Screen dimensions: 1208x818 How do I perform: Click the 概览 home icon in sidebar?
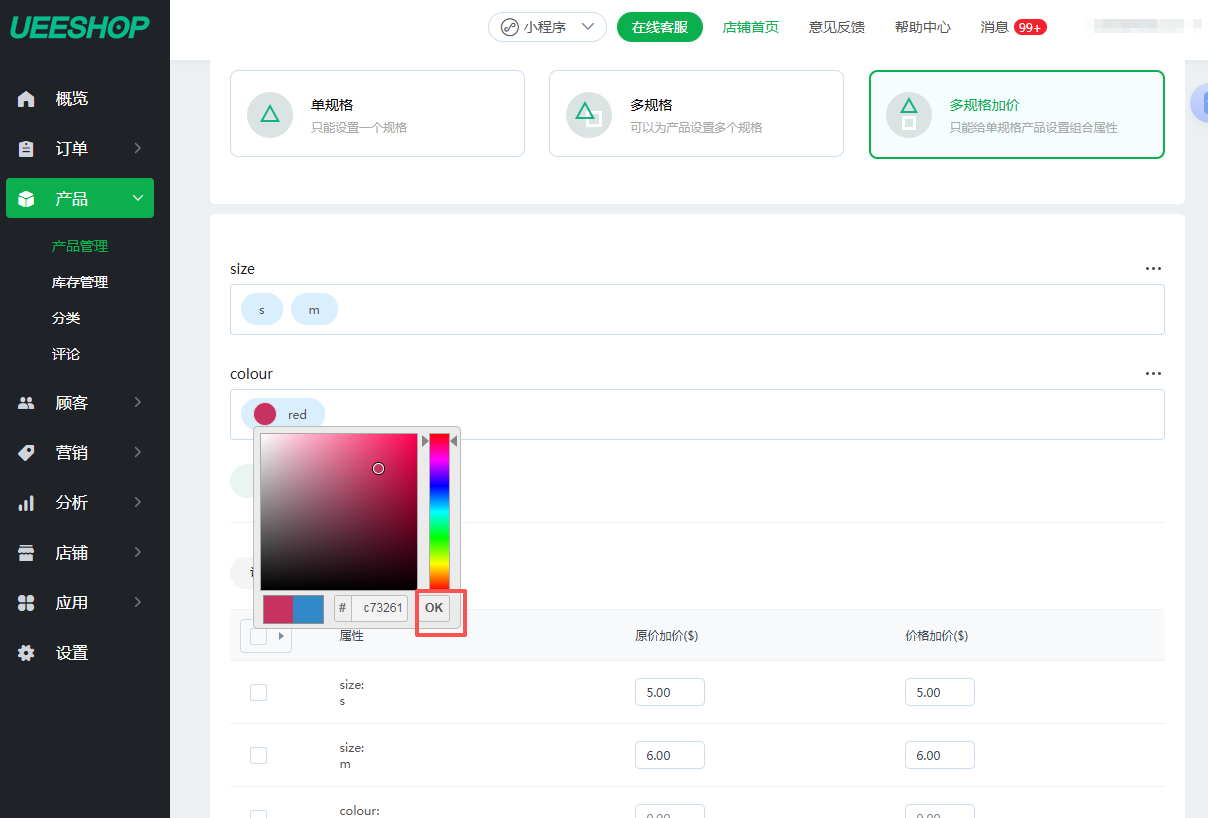(27, 99)
